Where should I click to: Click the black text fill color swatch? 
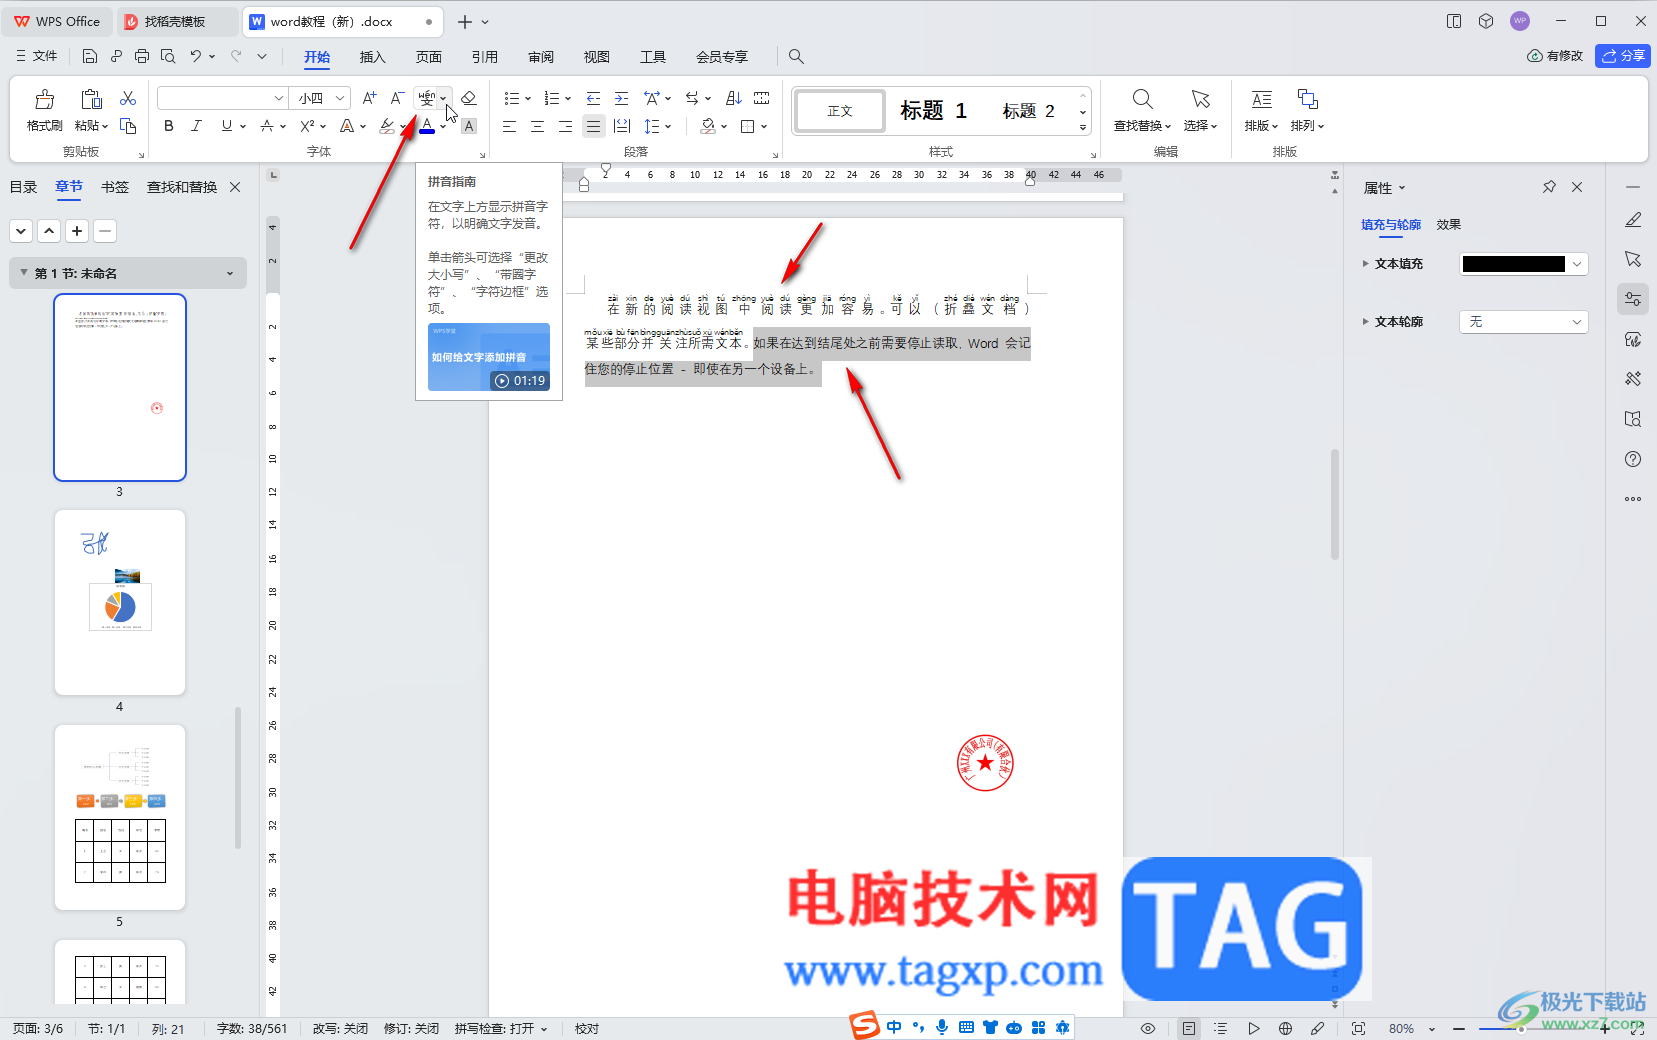[x=1513, y=264]
